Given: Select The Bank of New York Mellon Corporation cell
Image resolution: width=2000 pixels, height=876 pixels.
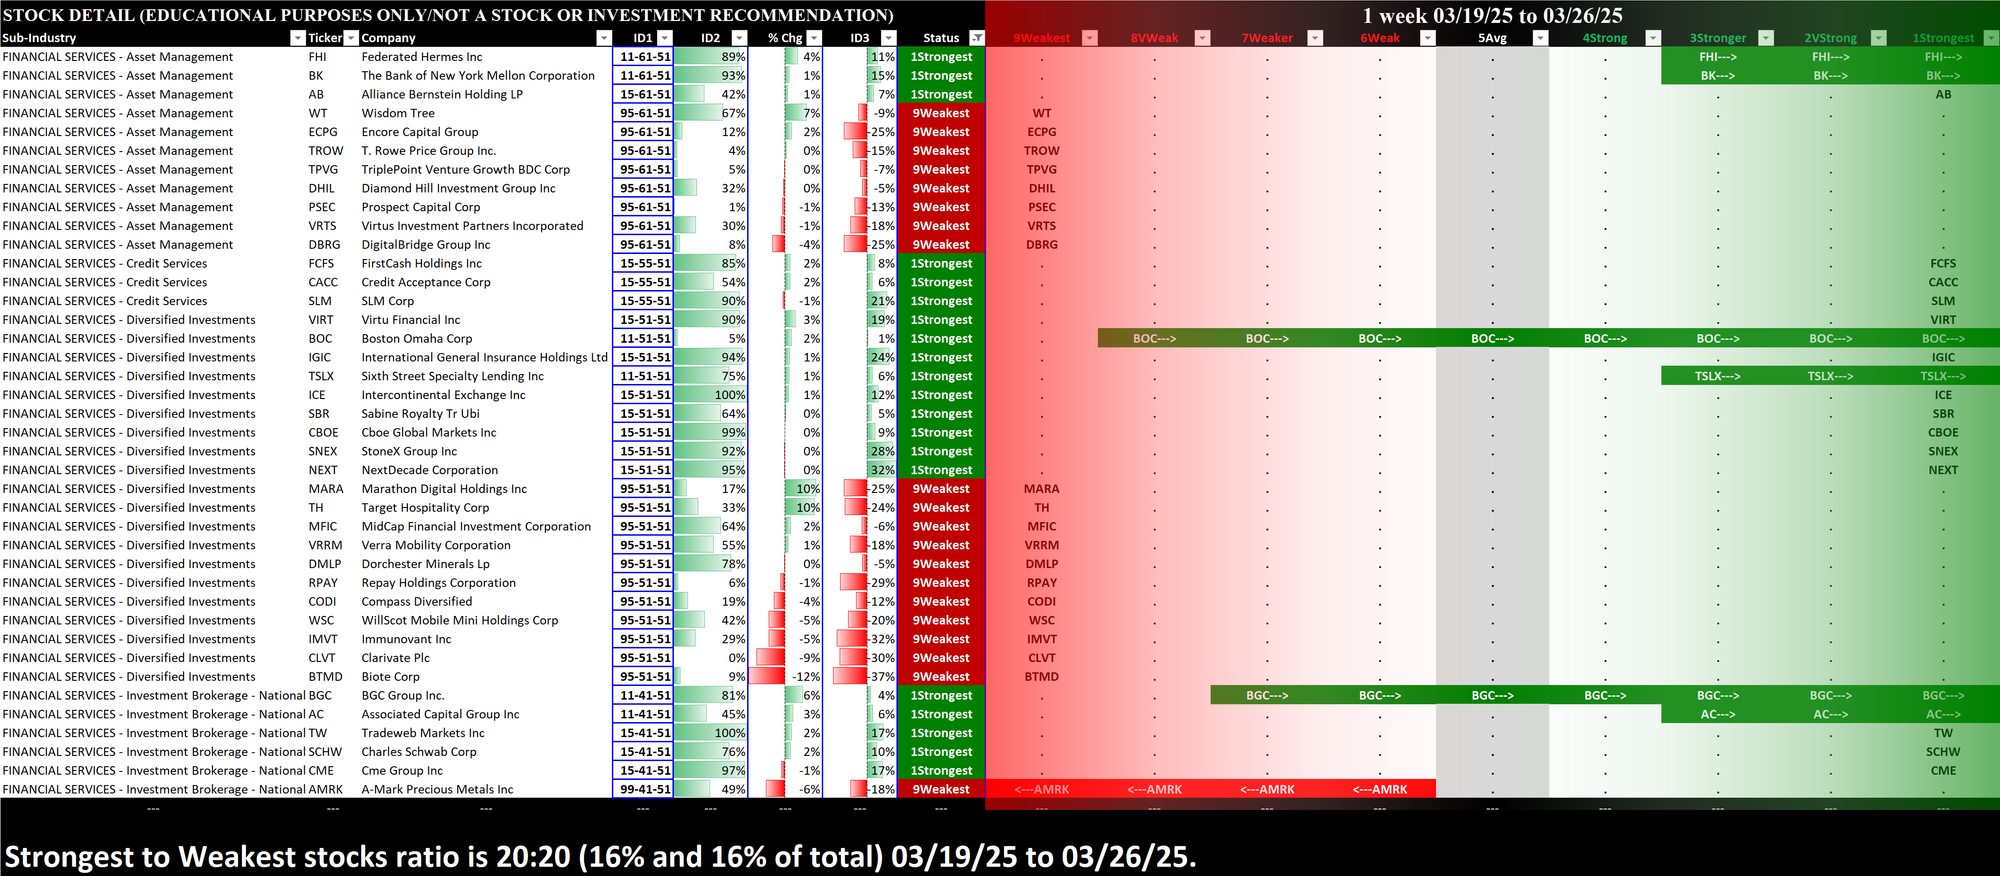Looking at the screenshot, I should [x=485, y=76].
